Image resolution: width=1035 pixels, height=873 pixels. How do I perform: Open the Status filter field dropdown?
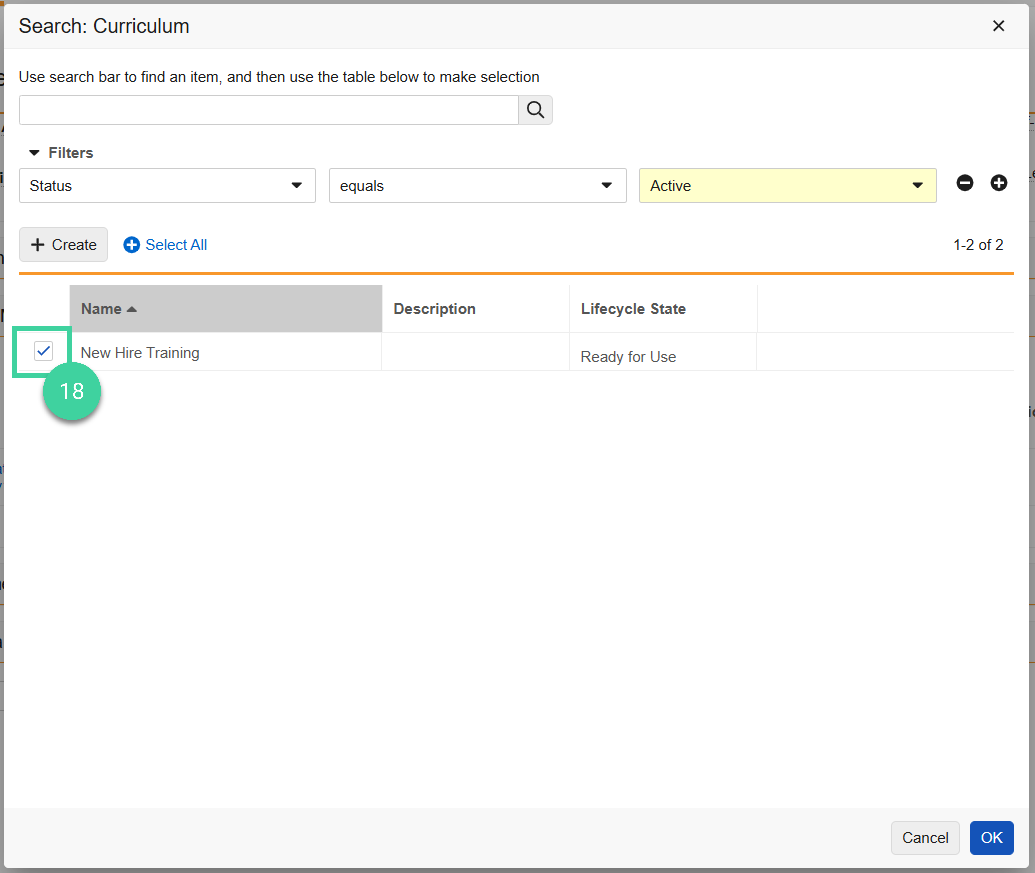(x=296, y=185)
